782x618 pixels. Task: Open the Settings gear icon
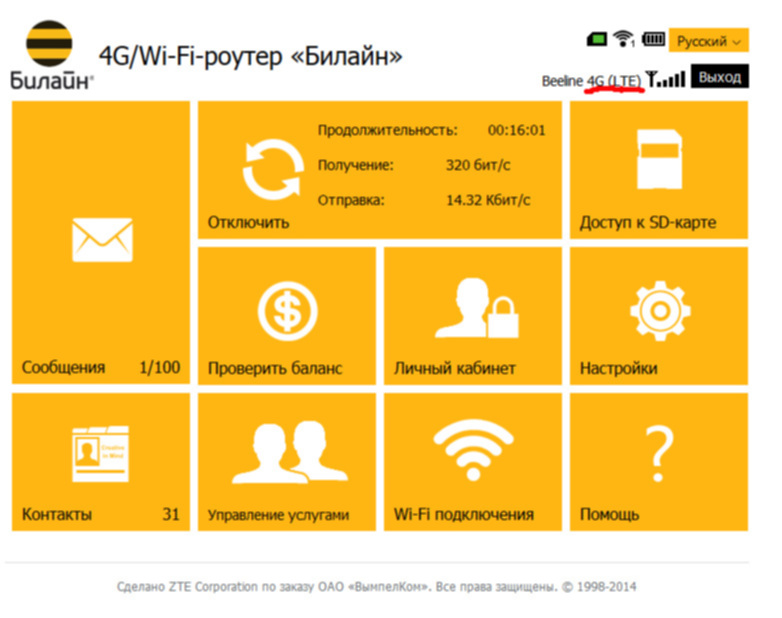pyautogui.click(x=660, y=311)
